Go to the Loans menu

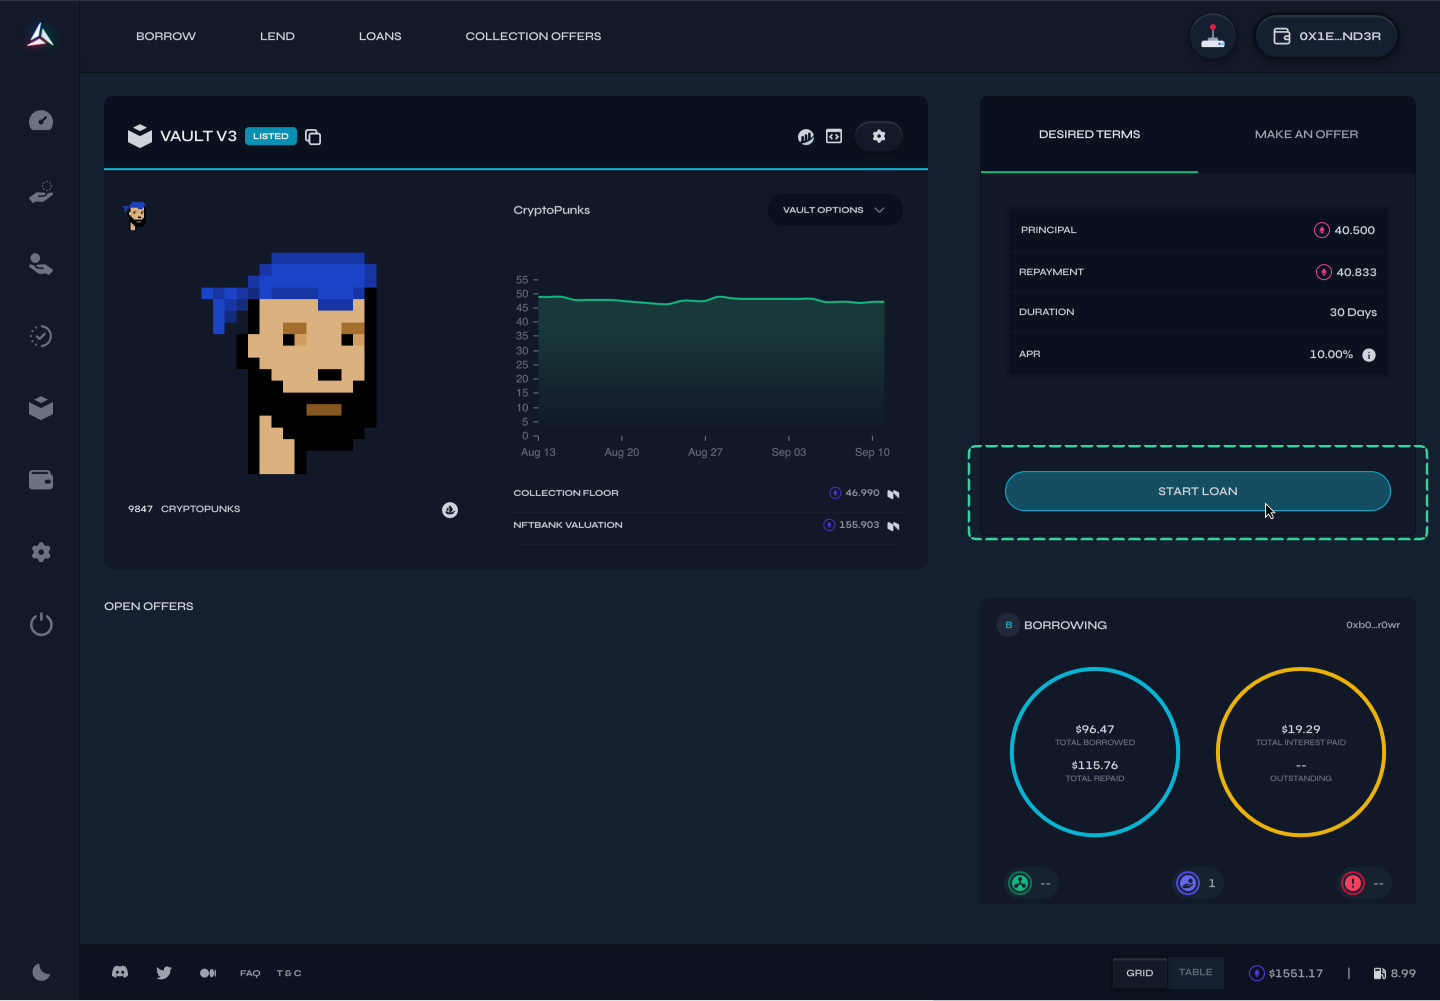click(x=380, y=36)
